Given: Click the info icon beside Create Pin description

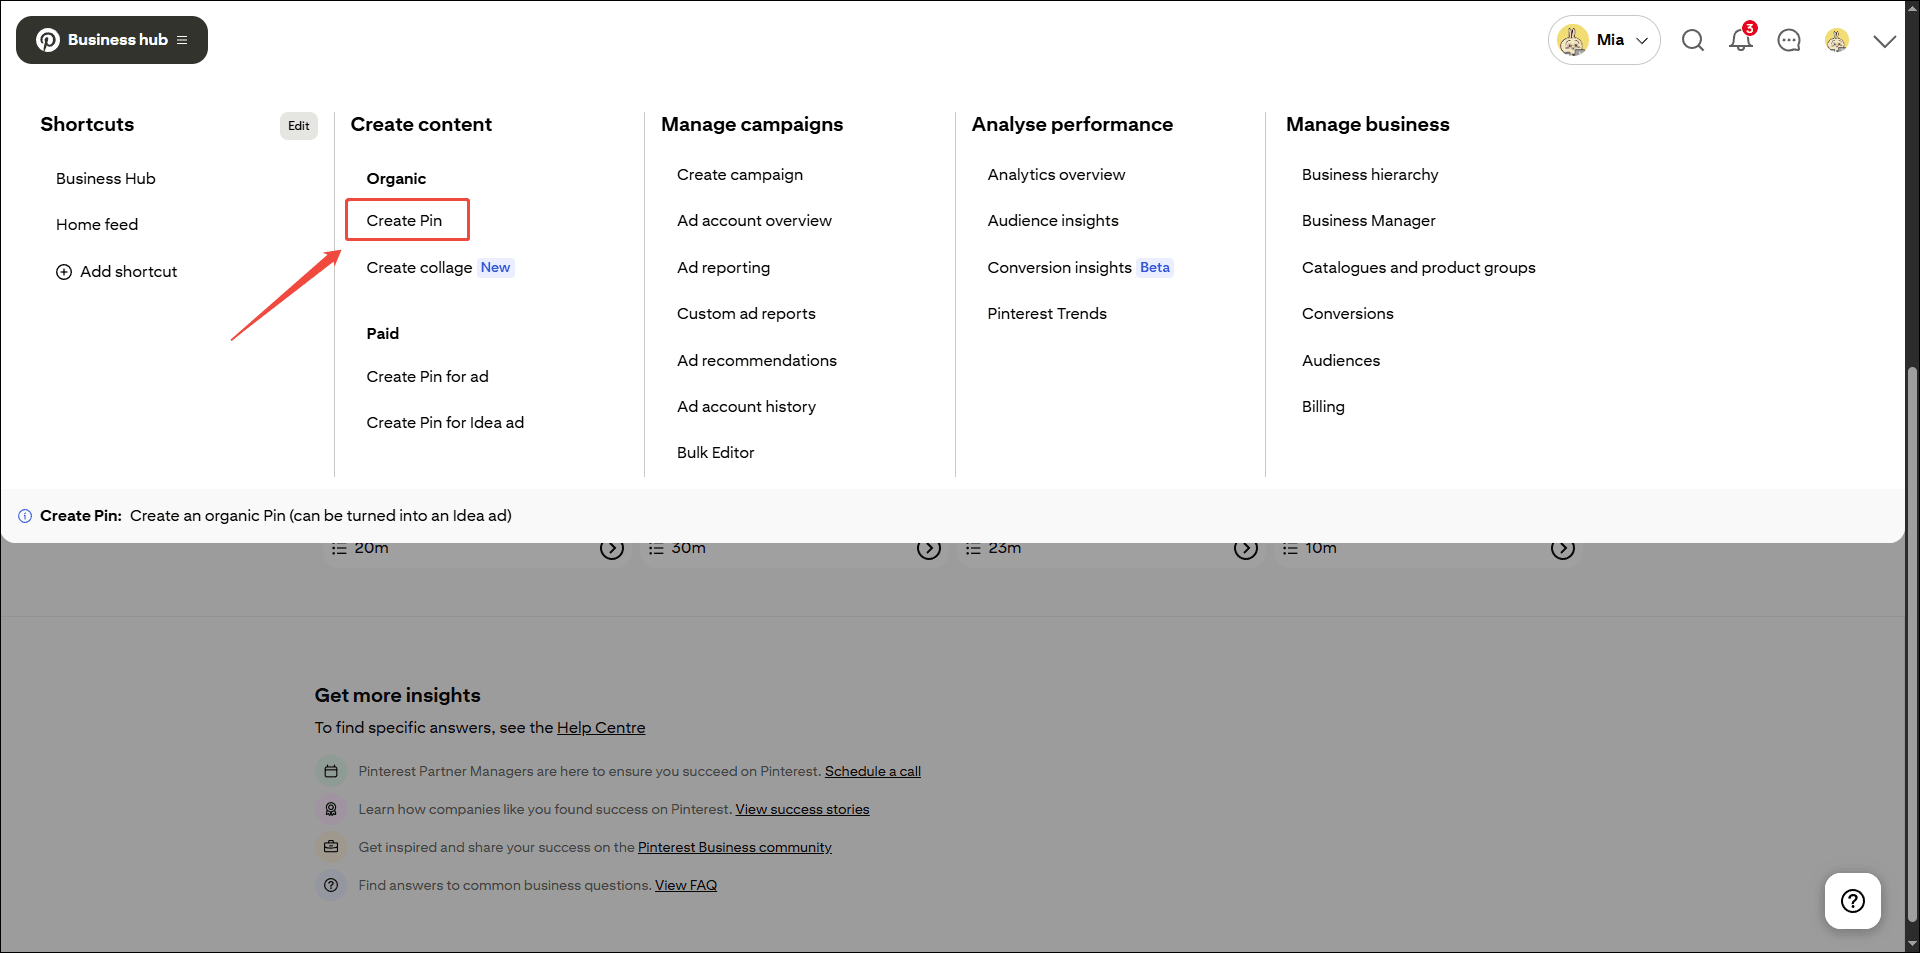Looking at the screenshot, I should coord(25,516).
